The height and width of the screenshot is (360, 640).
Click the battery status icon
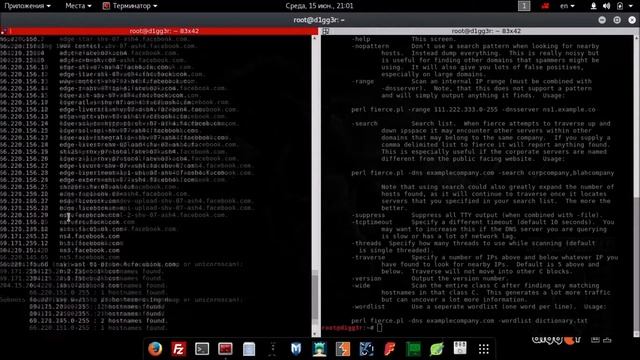[620, 6]
